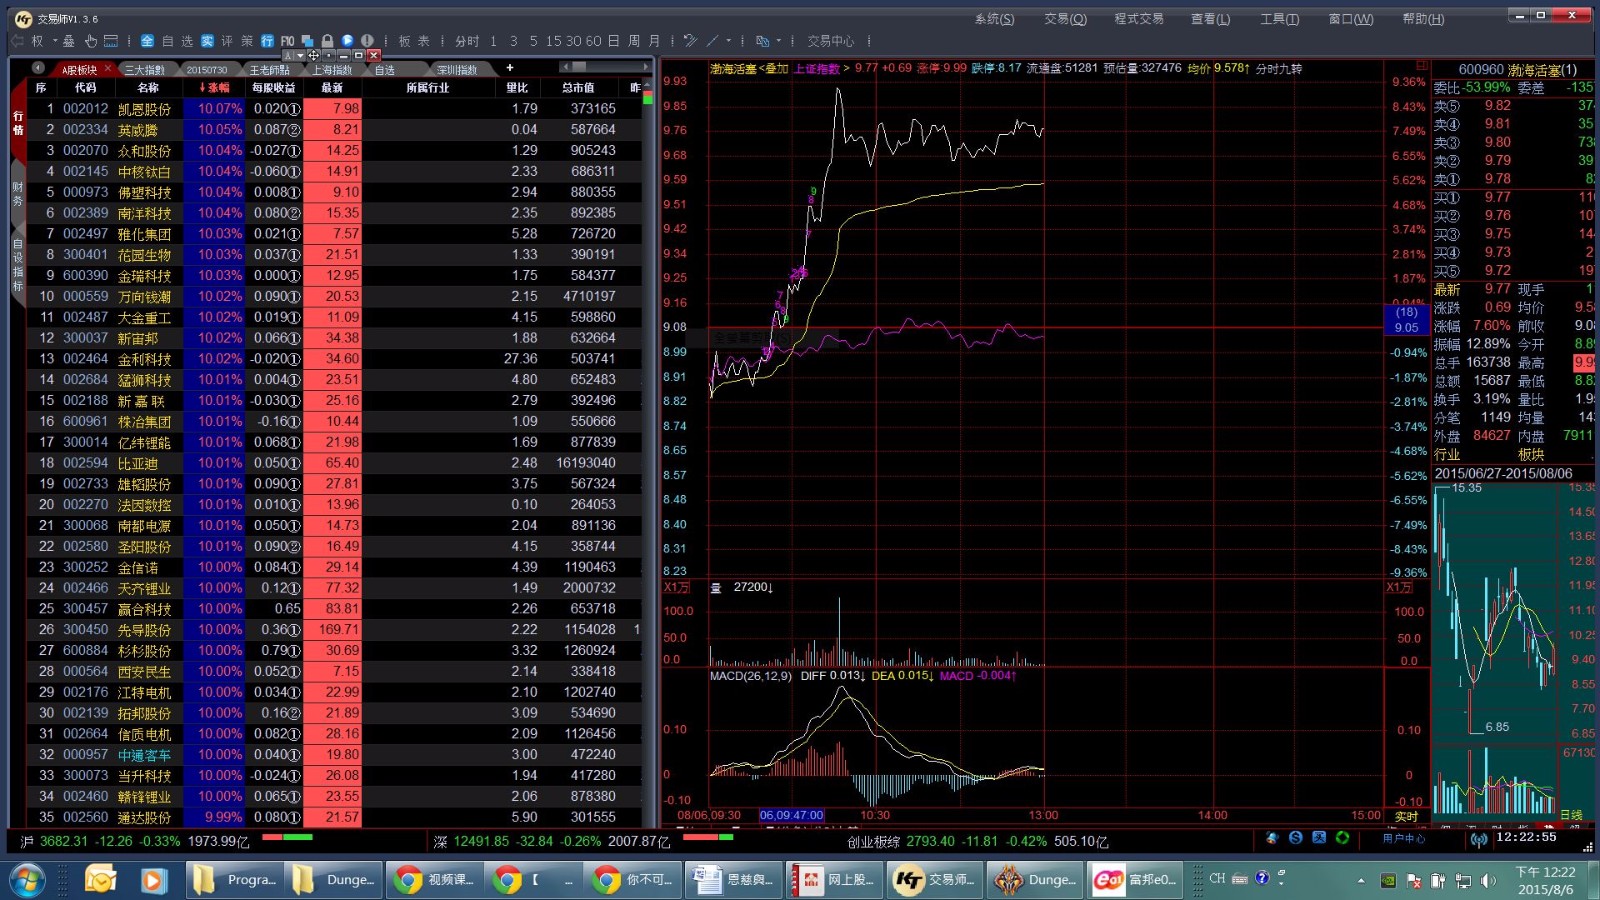Click the alarm bell icon in status bar

1271,838
